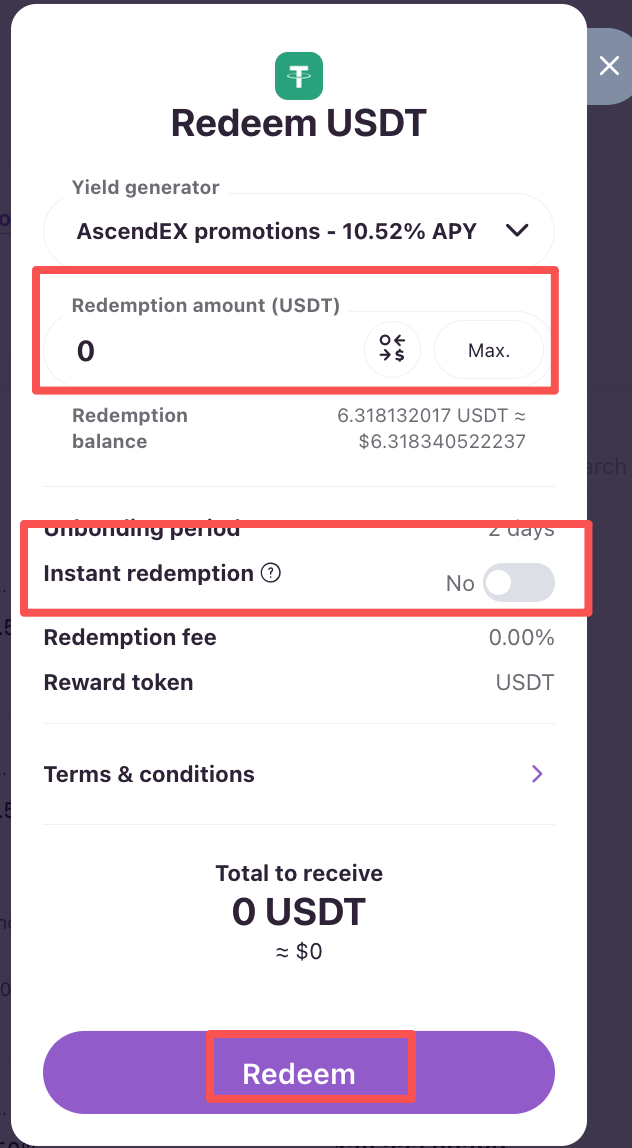Close the Redeem USDT dialog
Viewport: 632px width, 1148px height.
pyautogui.click(x=609, y=67)
